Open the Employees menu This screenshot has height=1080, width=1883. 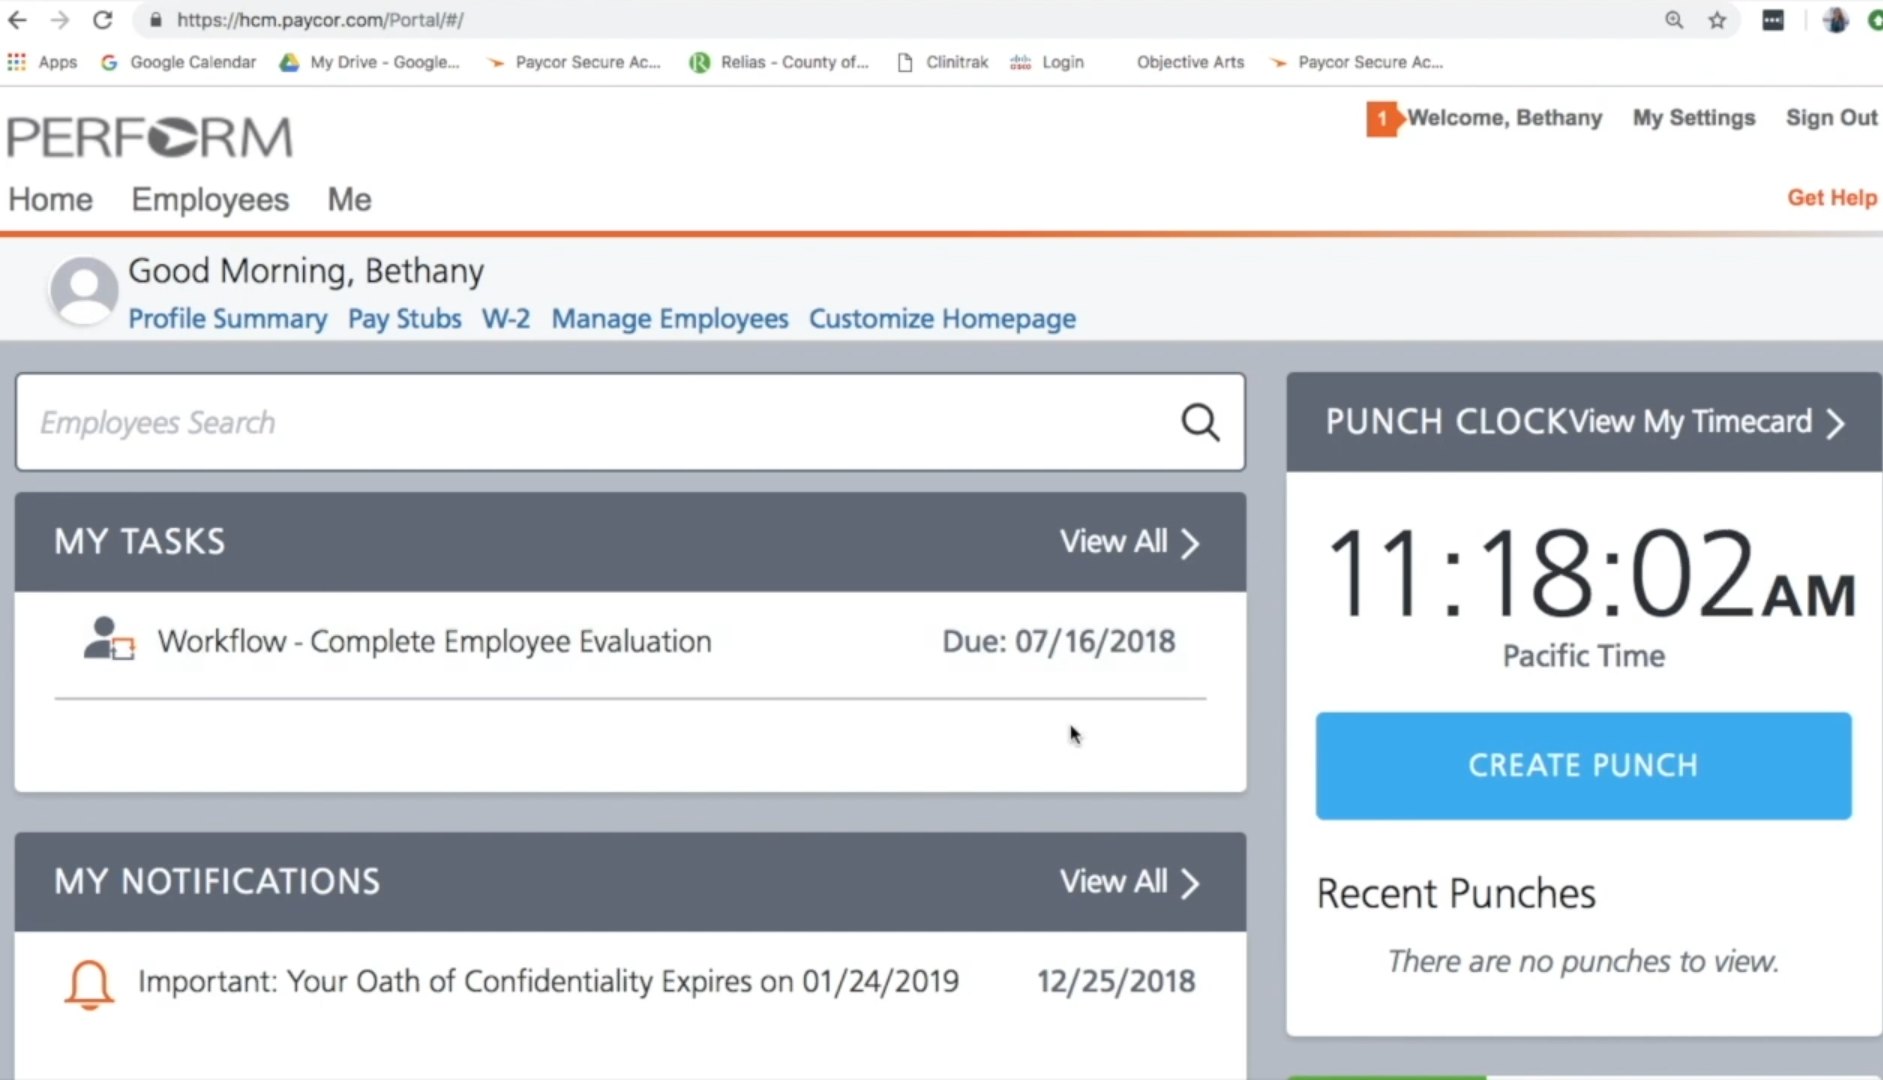coord(210,200)
